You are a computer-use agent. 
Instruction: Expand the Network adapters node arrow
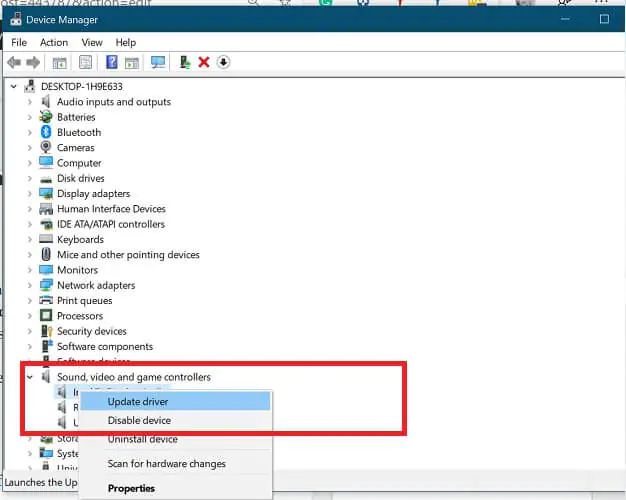coord(30,285)
